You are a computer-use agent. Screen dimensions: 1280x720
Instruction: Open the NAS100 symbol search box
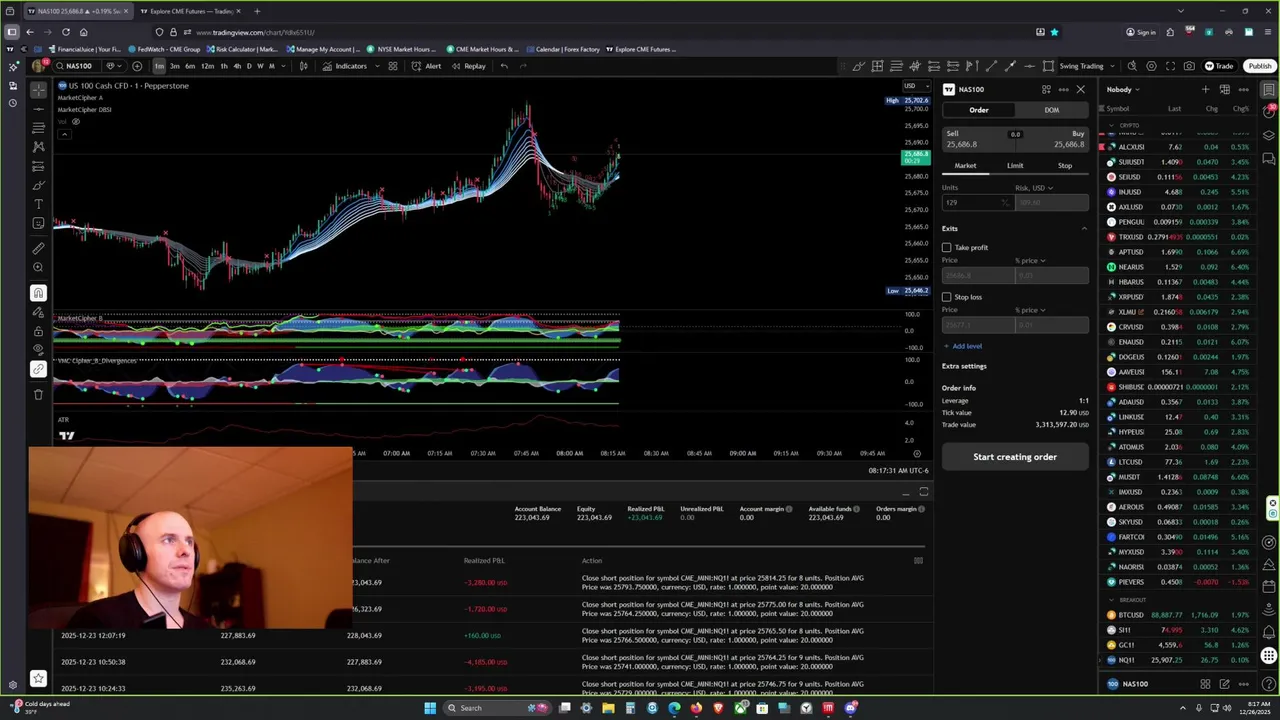click(75, 66)
